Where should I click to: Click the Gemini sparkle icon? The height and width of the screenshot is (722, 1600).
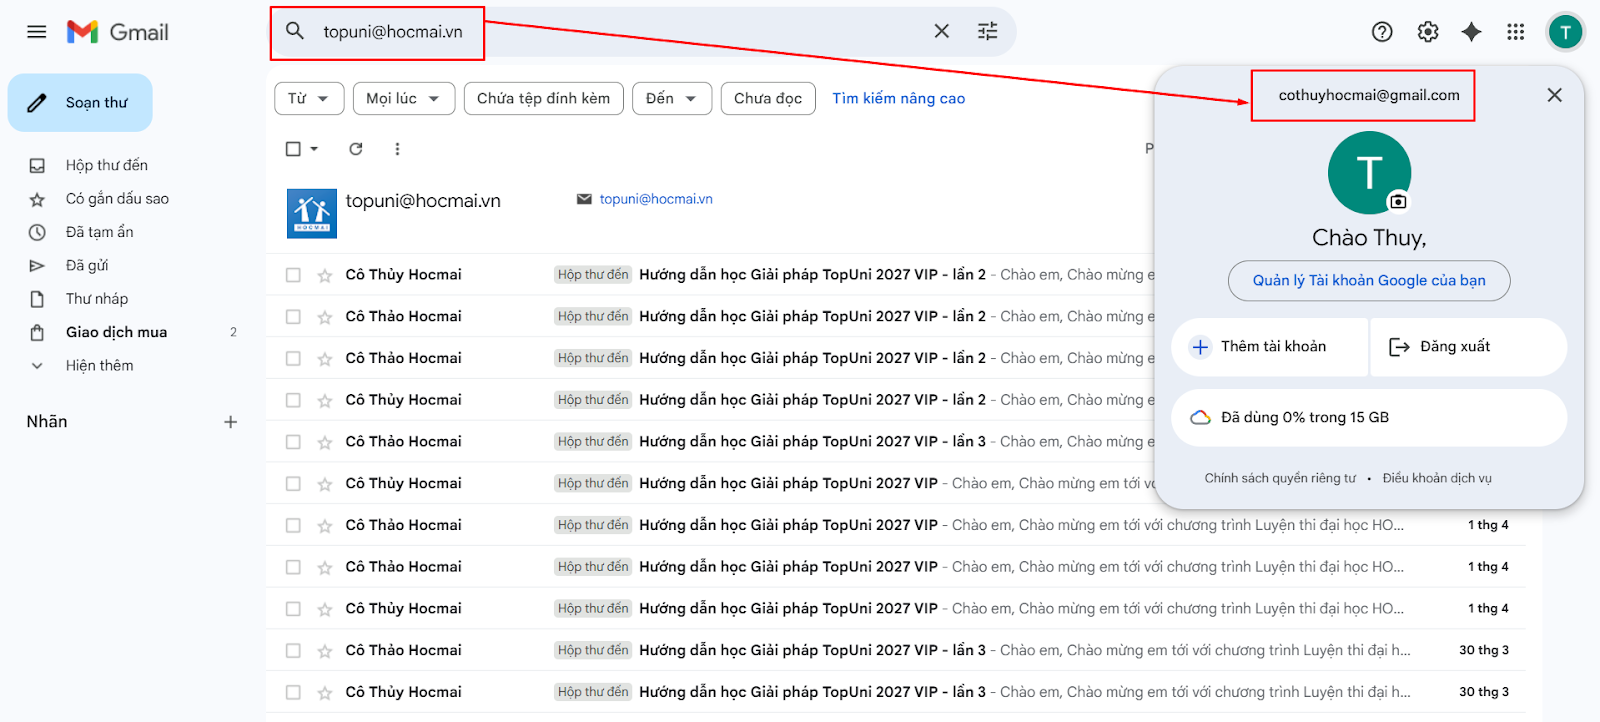(1471, 32)
